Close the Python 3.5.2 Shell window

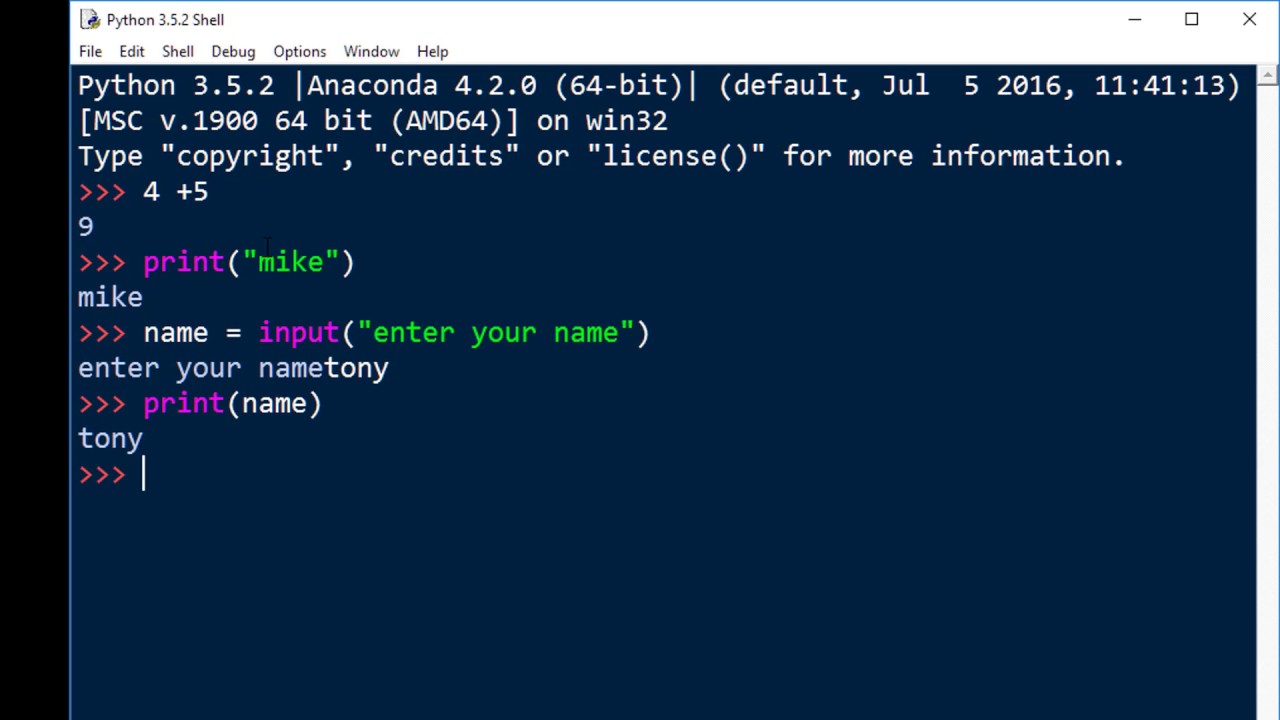click(1249, 20)
